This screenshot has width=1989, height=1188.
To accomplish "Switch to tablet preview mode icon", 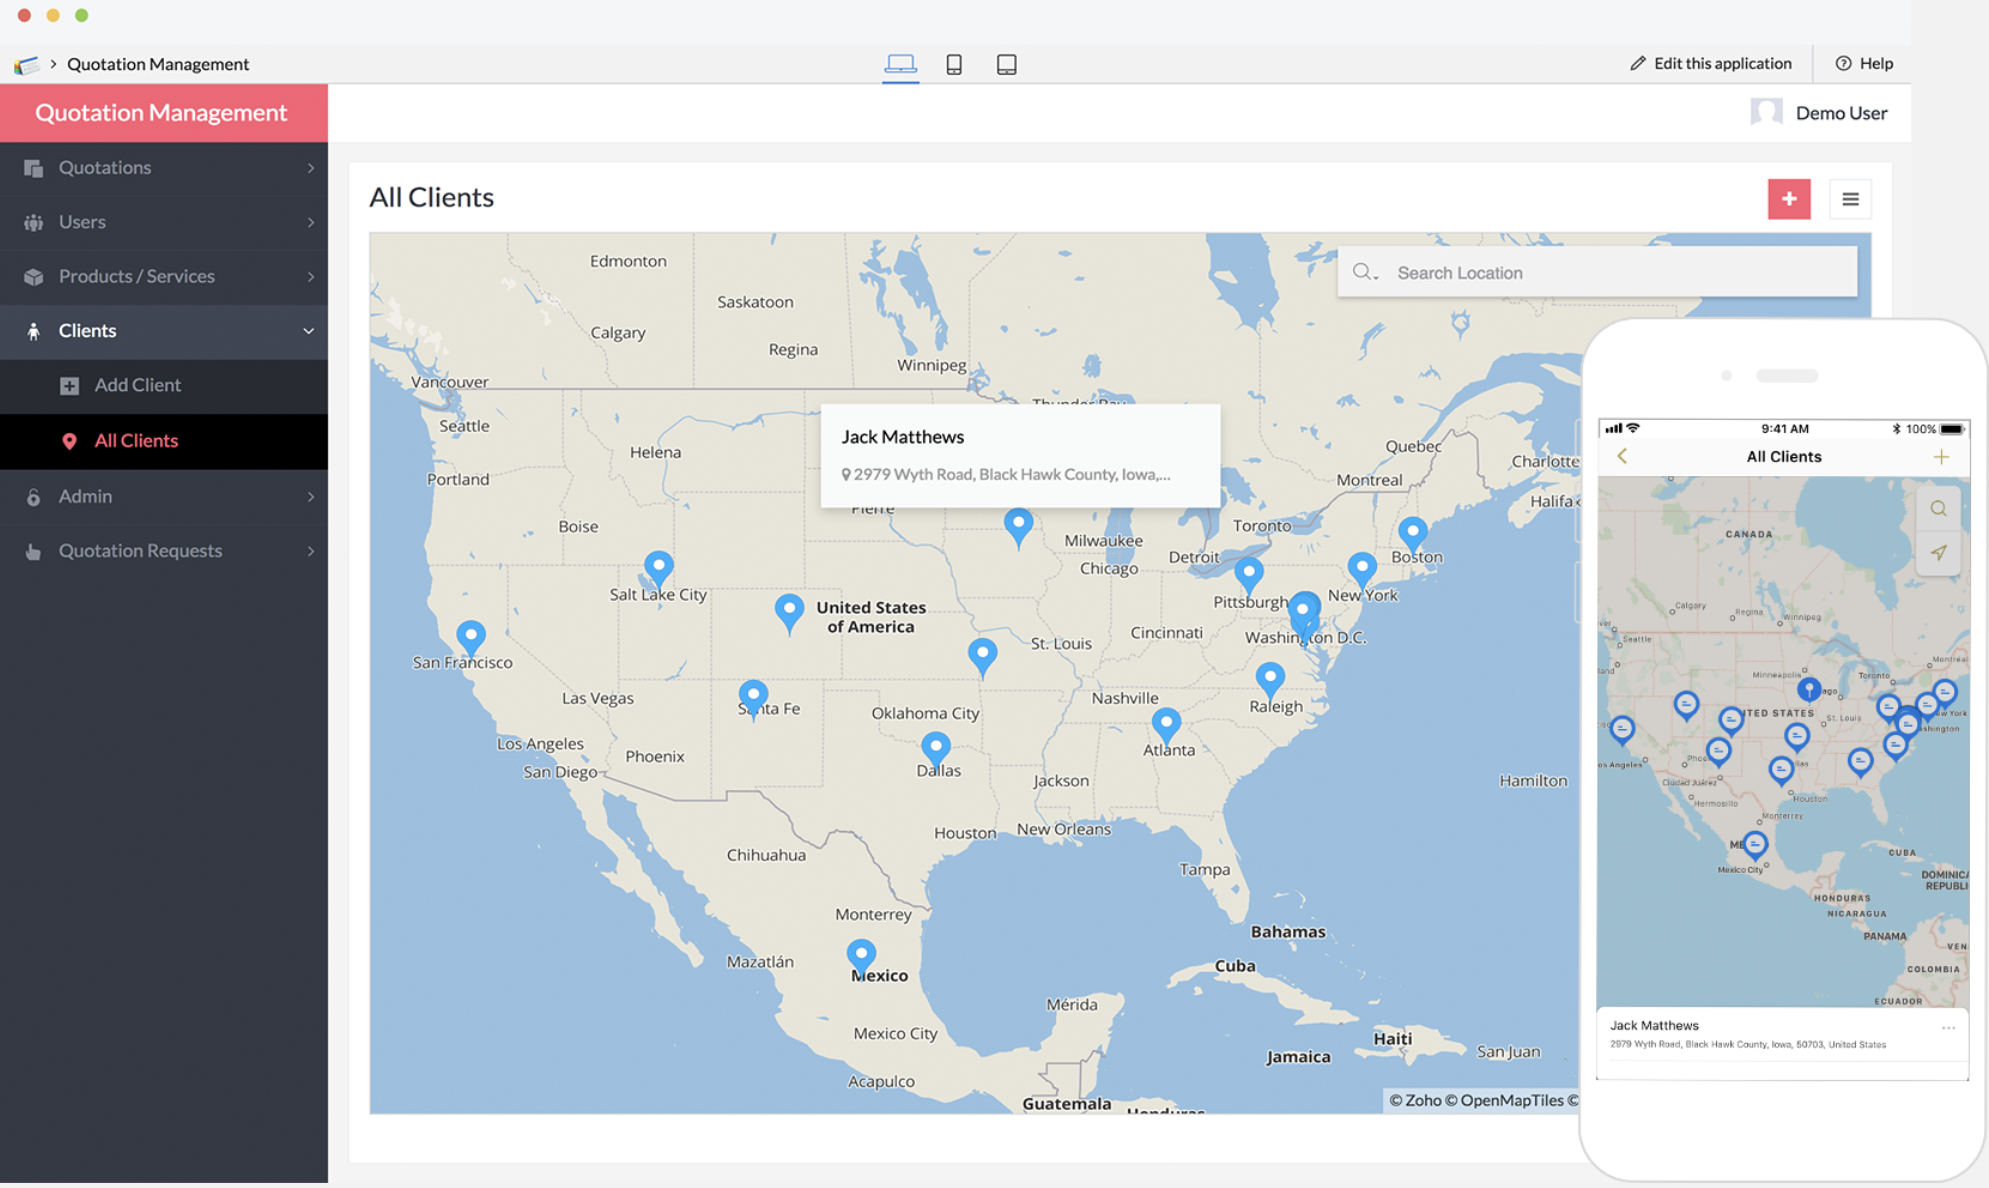I will tap(1006, 64).
